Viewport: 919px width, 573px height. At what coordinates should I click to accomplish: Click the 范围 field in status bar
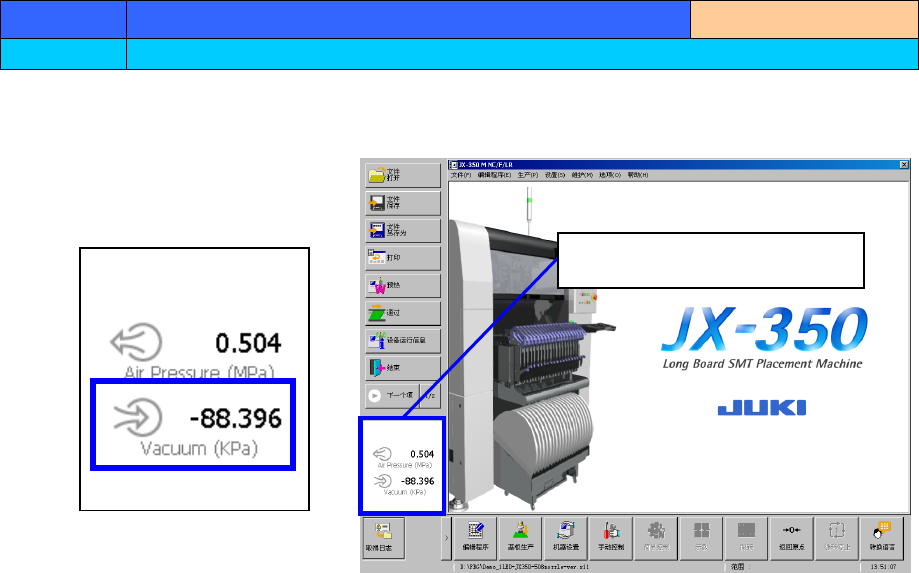point(791,567)
